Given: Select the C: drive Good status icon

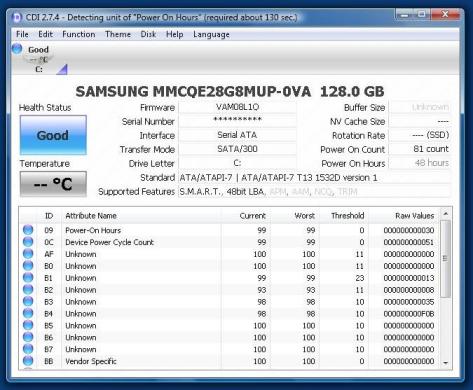Looking at the screenshot, I should pos(17,49).
